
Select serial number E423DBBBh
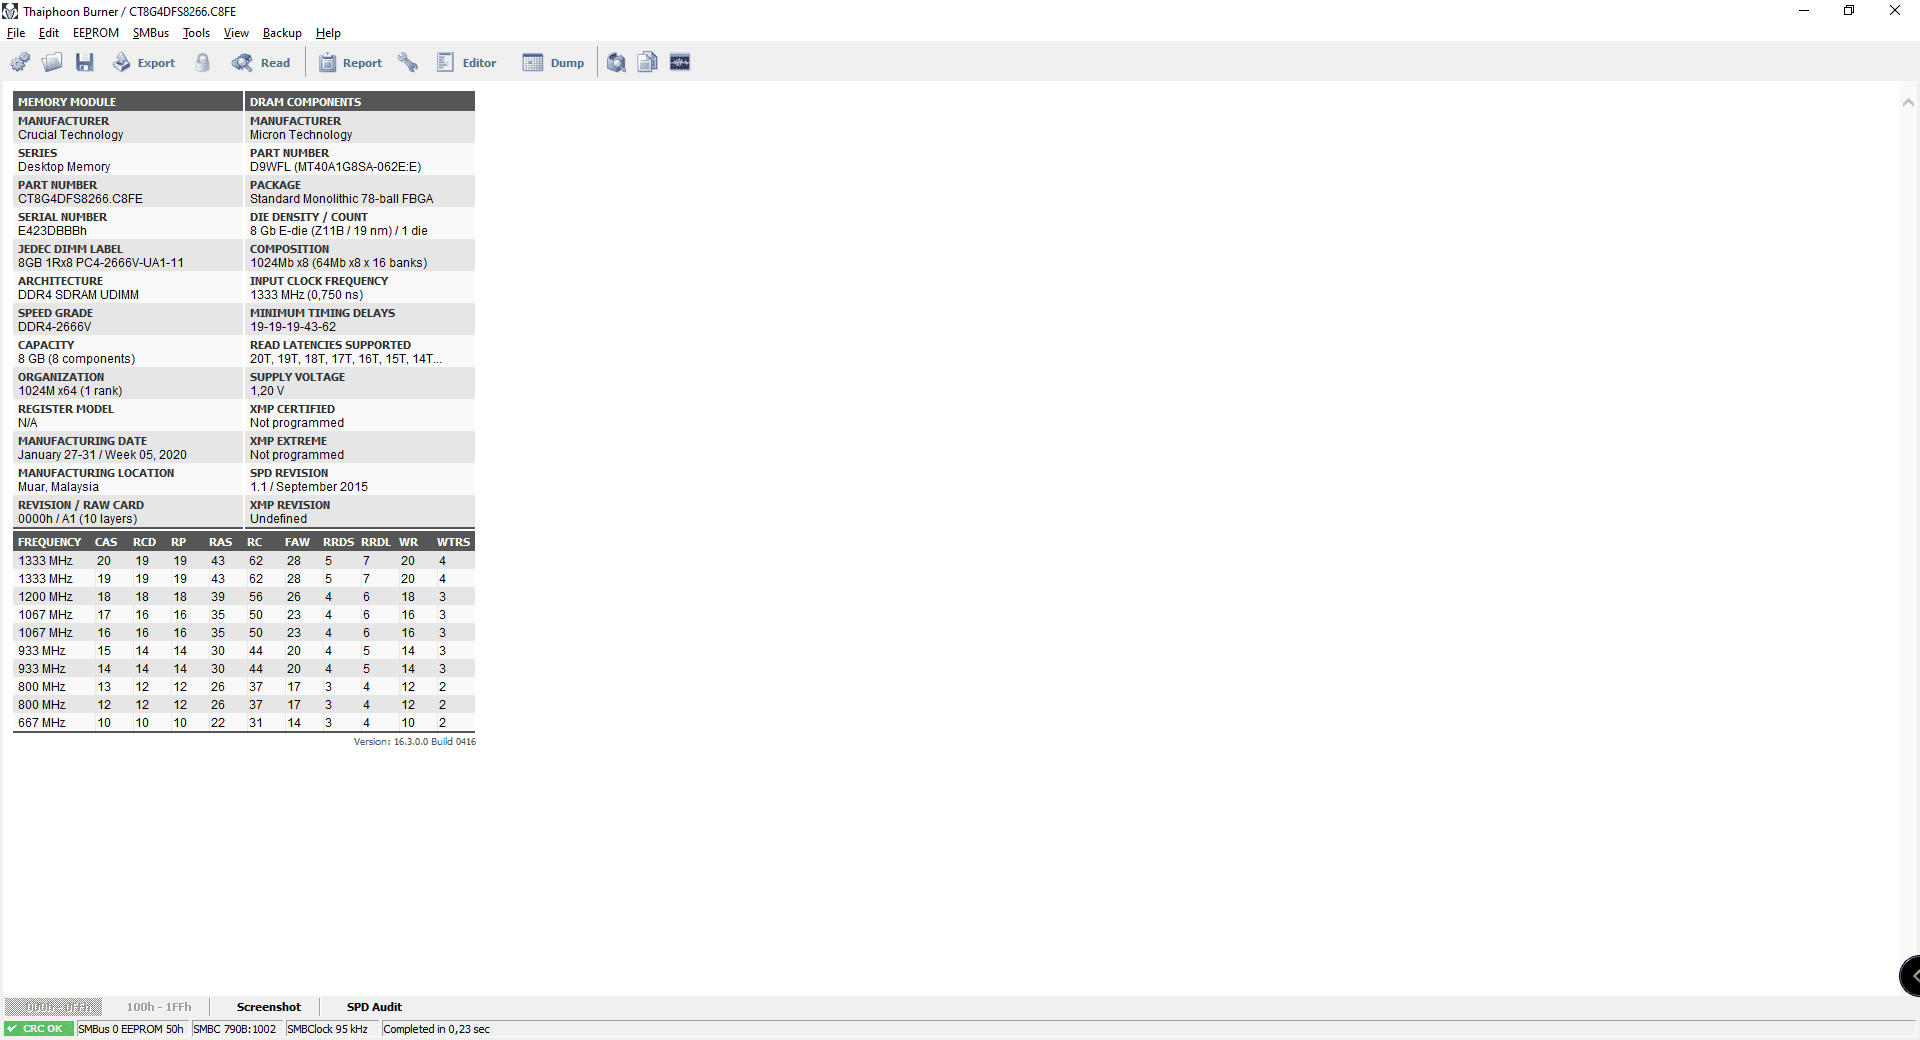52,231
